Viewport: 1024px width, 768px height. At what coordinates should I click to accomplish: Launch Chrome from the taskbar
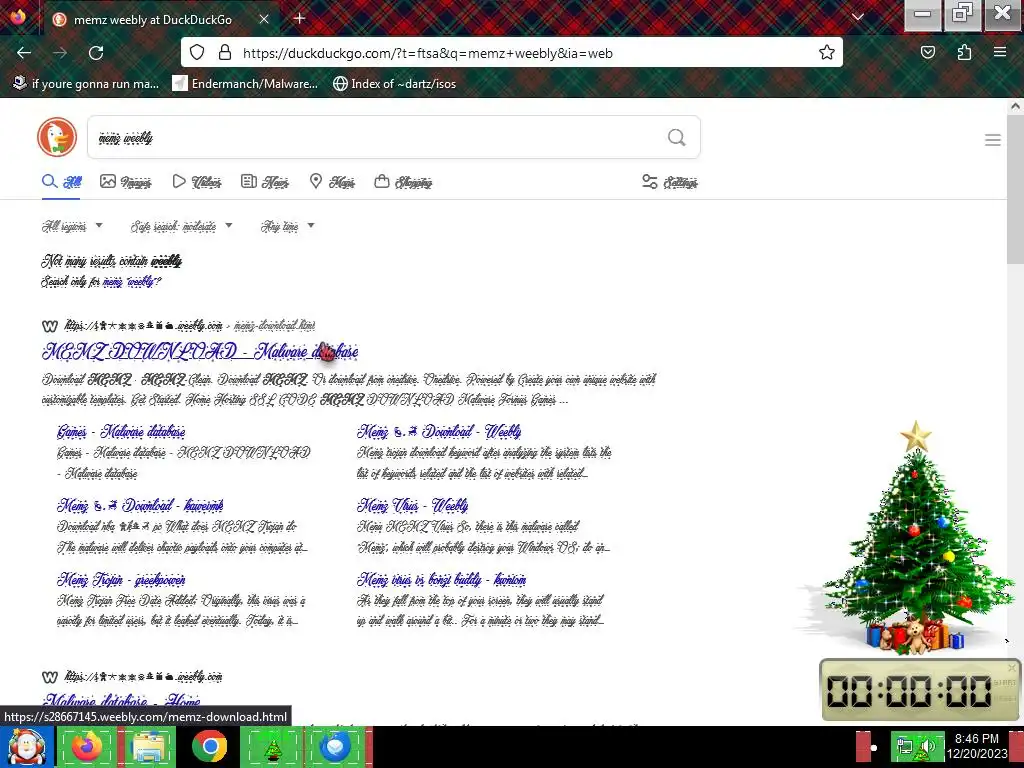point(210,746)
